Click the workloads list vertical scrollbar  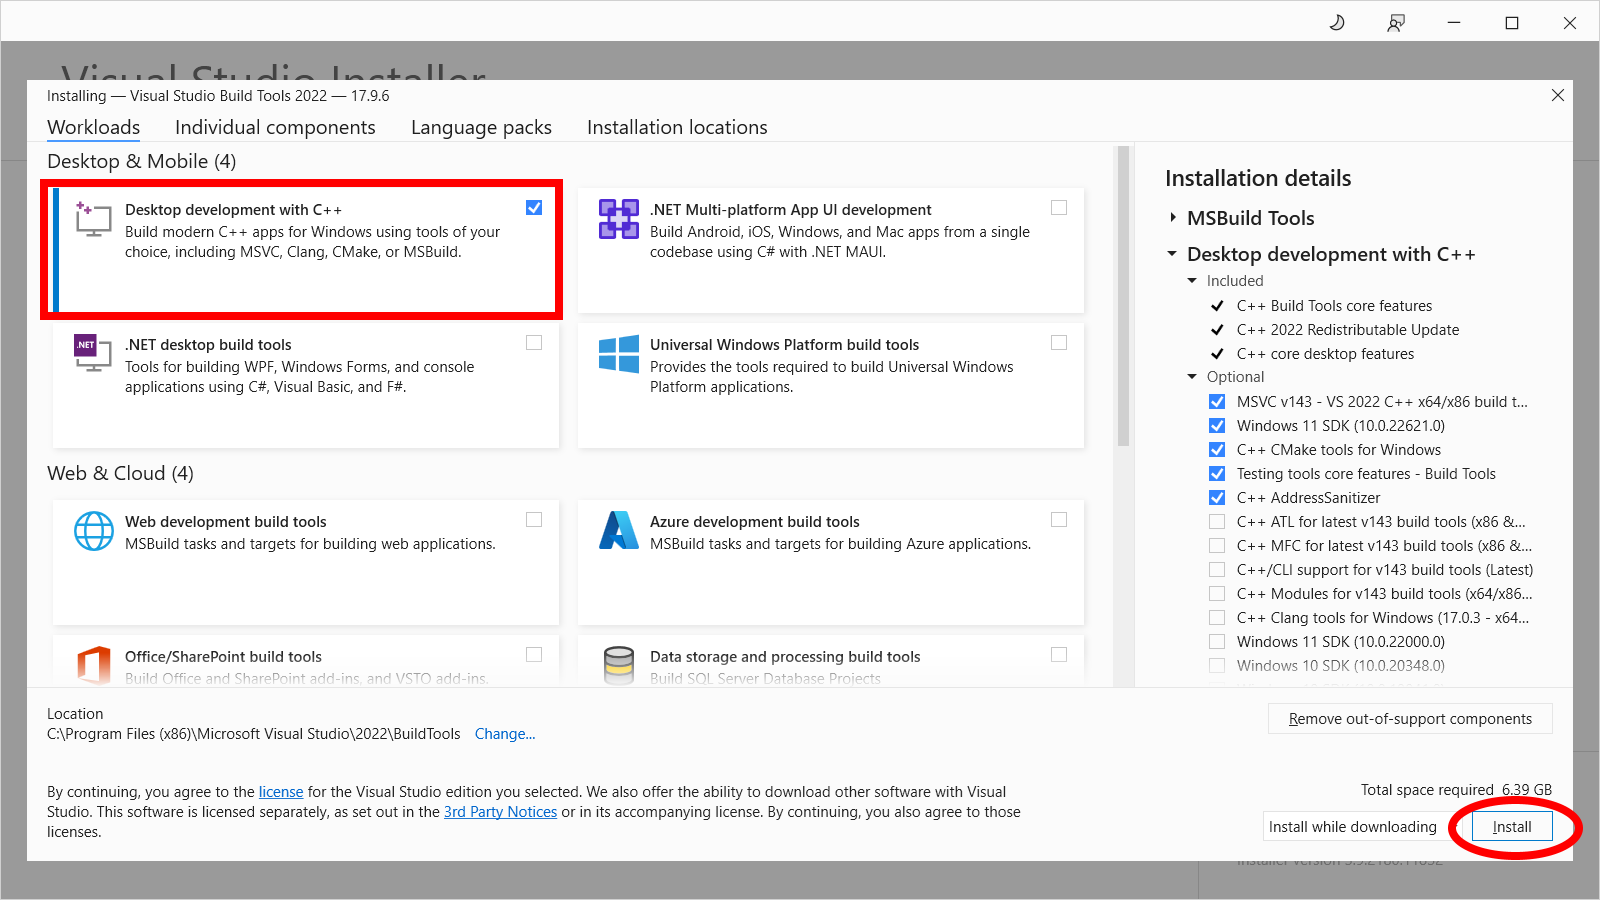1123,297
